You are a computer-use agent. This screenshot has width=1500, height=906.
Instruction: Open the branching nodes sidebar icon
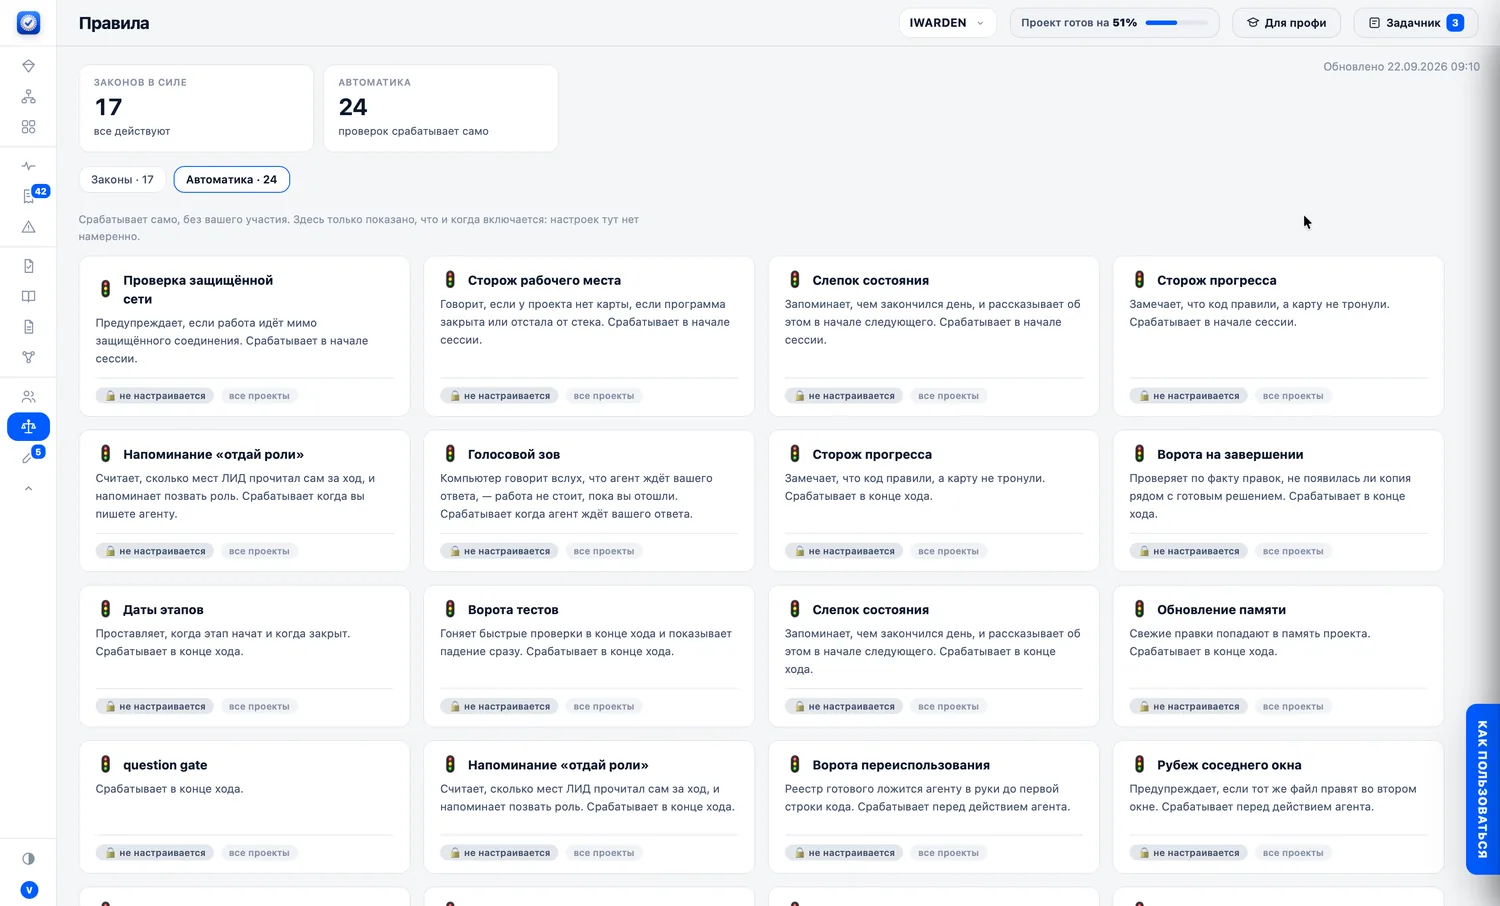pos(28,357)
